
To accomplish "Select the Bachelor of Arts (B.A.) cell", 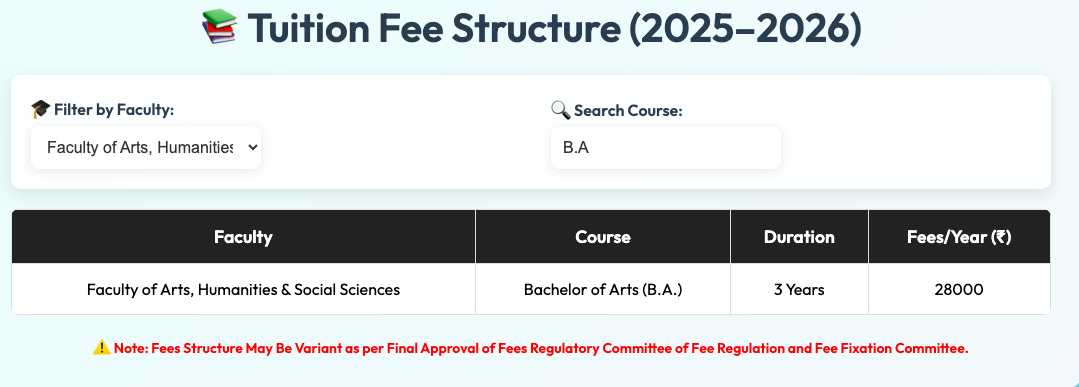I will coord(603,289).
